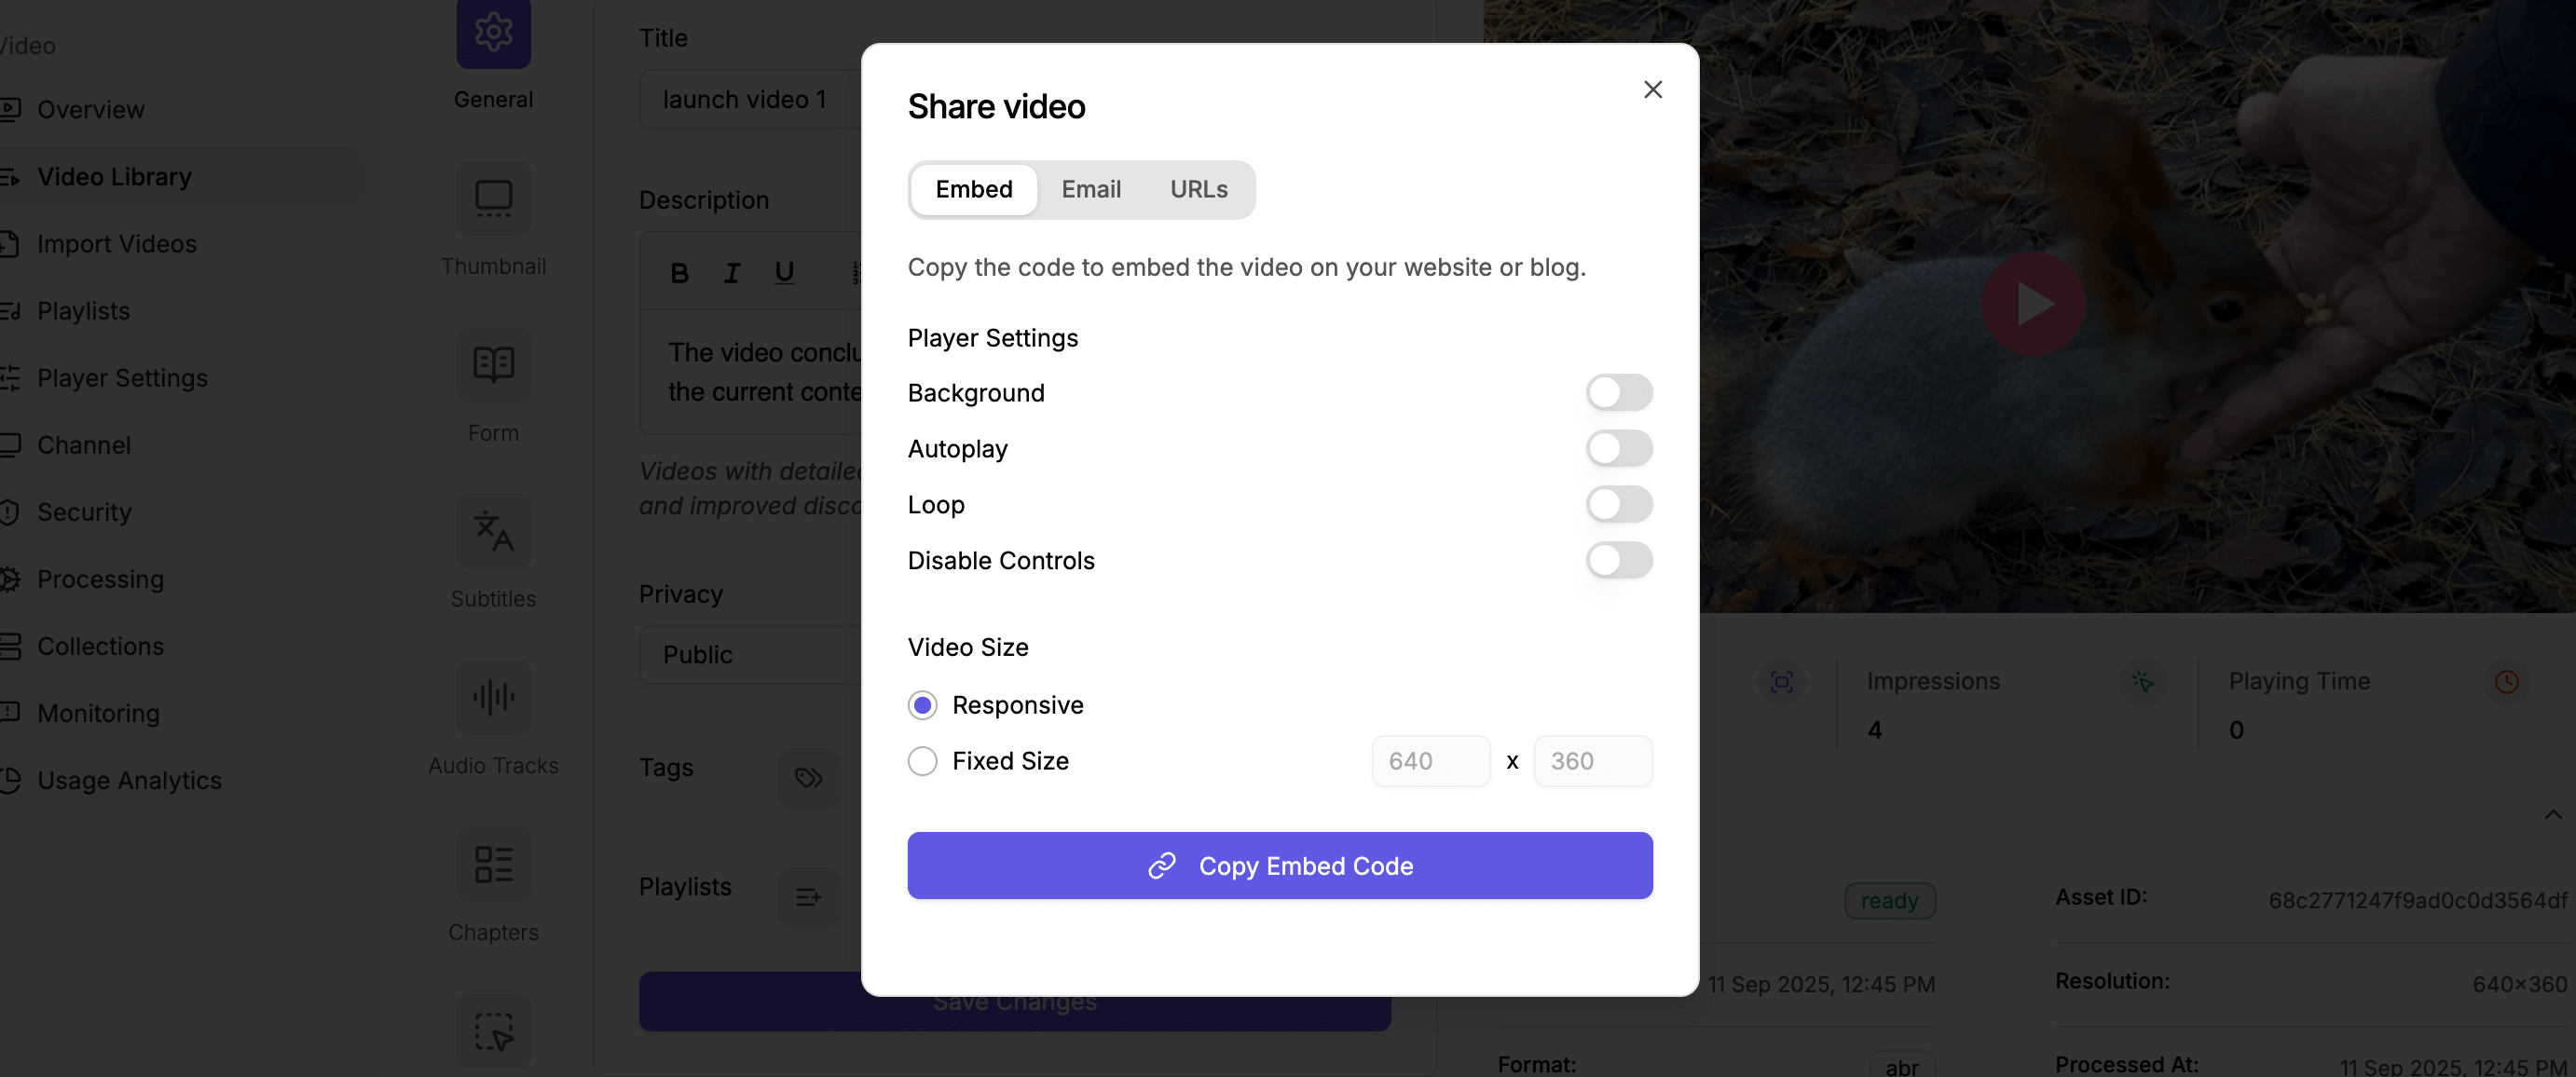
Task: Open the Subtitles translation icon
Action: 493,531
